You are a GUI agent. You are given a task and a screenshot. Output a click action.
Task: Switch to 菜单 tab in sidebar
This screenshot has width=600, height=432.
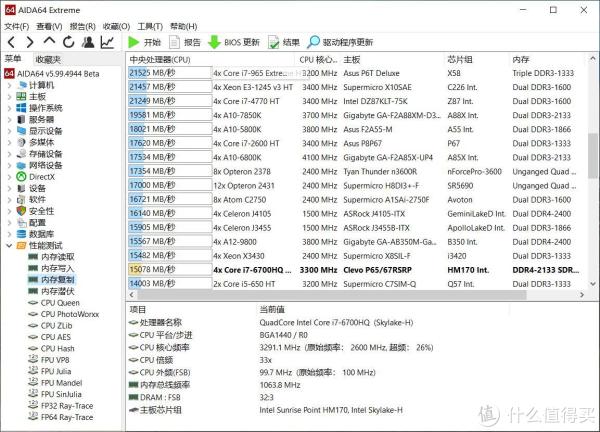[13, 59]
